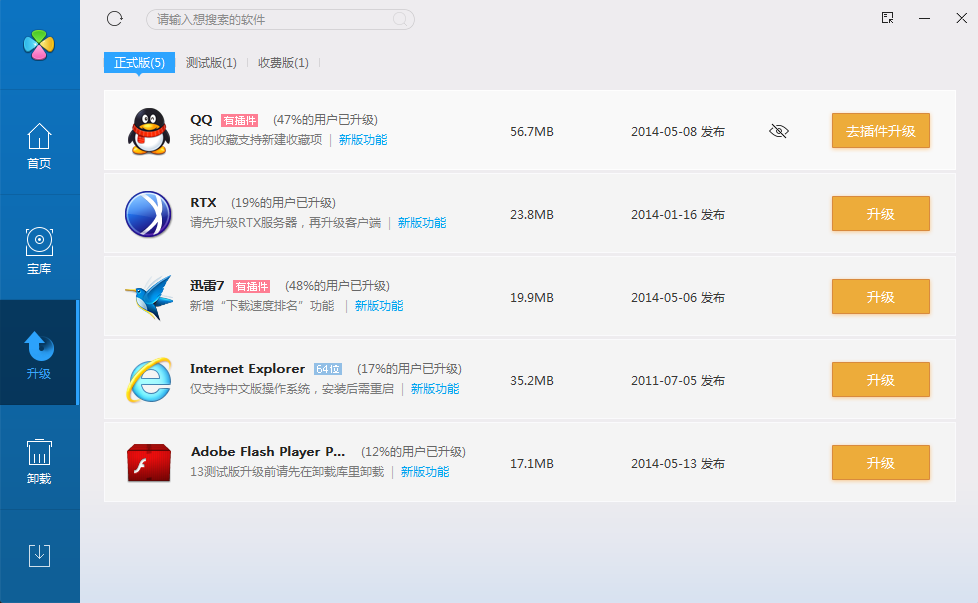Click the Internet Explorer icon
This screenshot has height=603, width=978.
149,381
